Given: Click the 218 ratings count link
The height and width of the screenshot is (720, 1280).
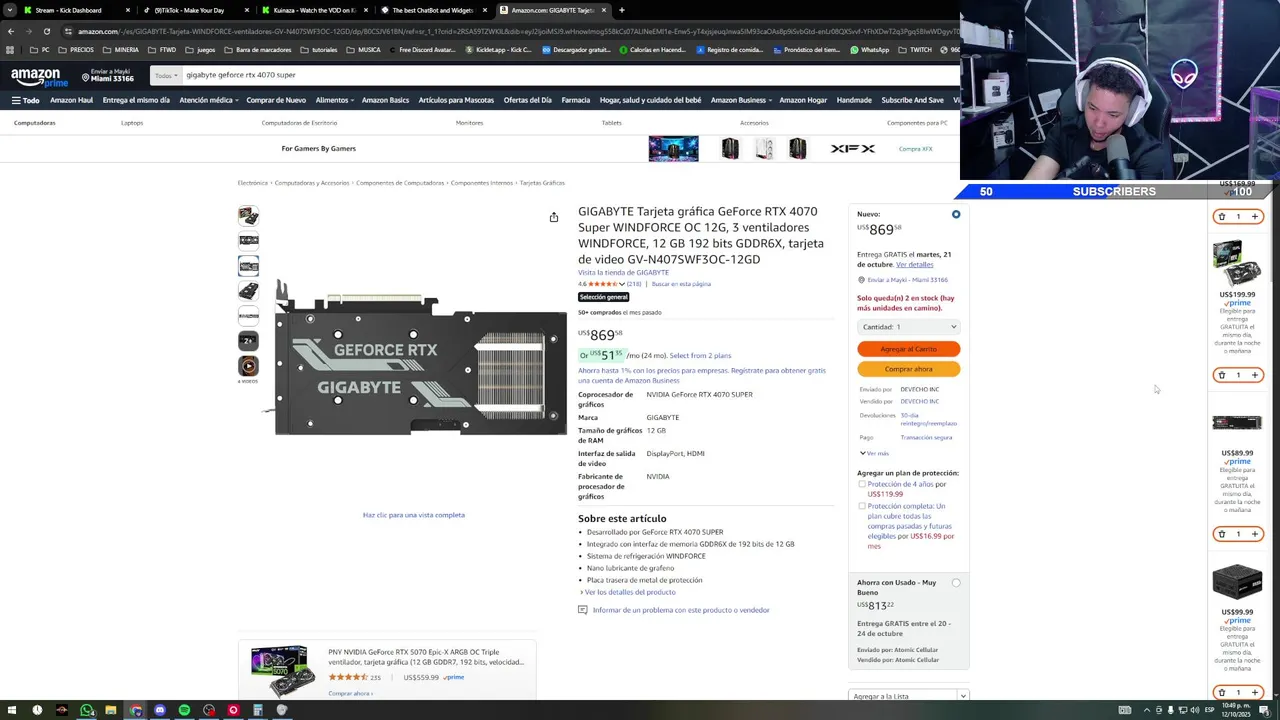Looking at the screenshot, I should pos(634,284).
